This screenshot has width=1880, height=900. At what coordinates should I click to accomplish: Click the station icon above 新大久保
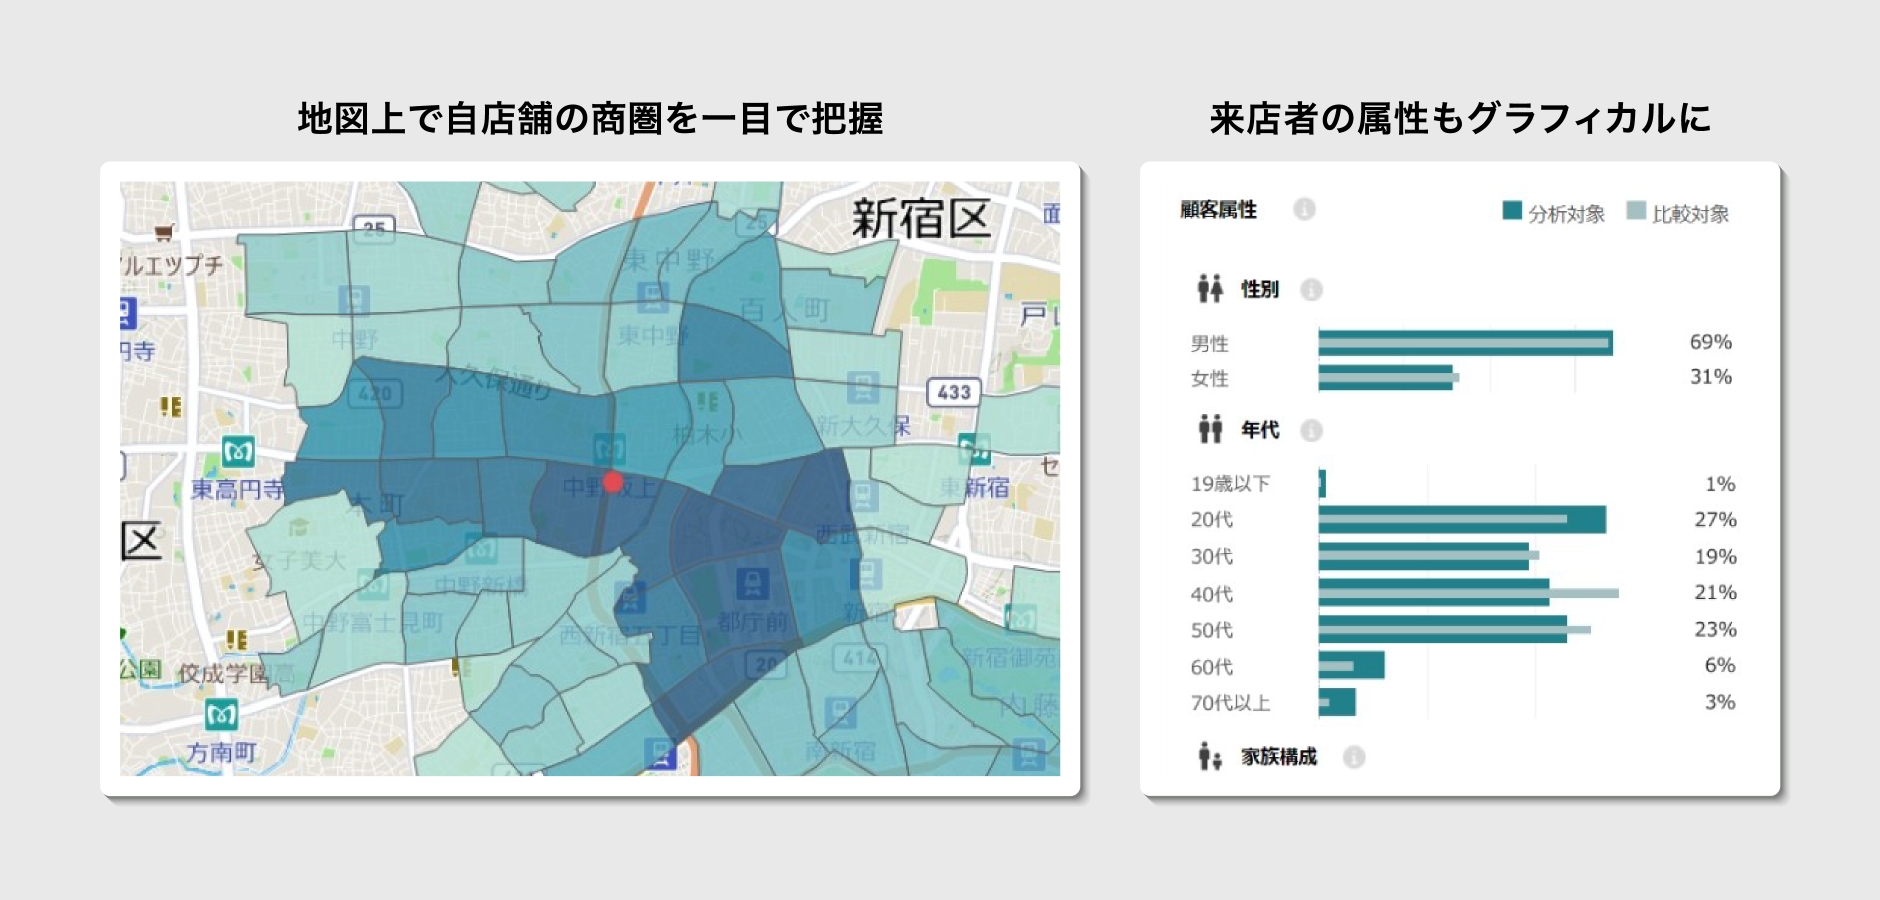coord(862,388)
